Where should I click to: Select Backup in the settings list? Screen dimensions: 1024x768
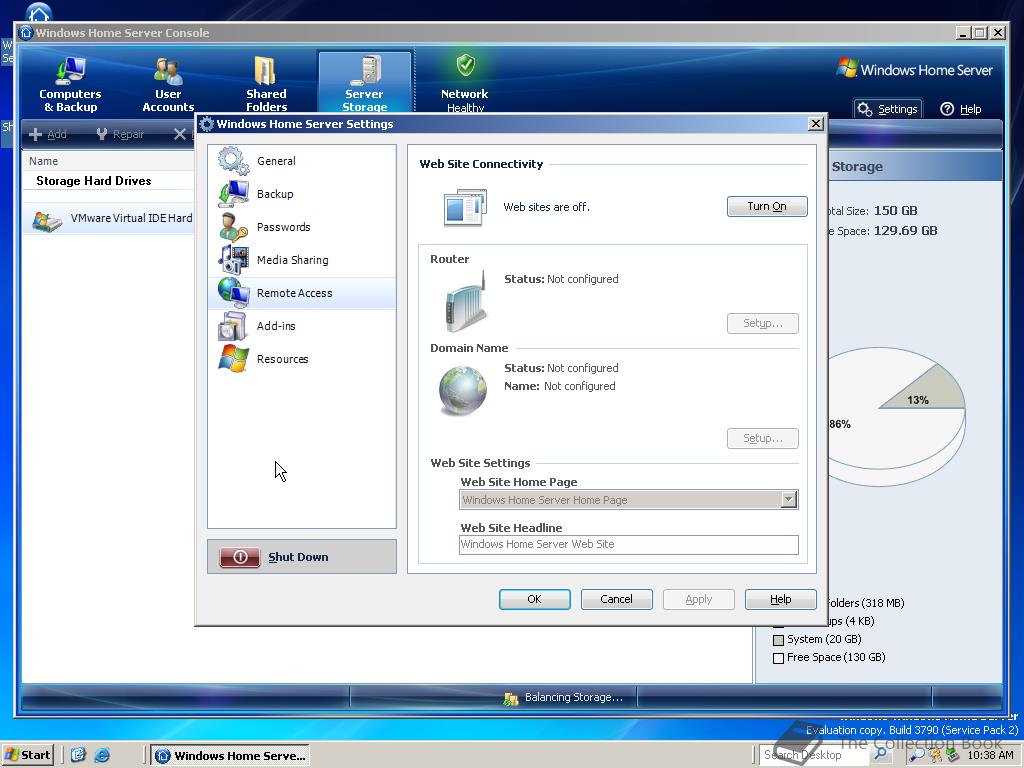point(302,194)
